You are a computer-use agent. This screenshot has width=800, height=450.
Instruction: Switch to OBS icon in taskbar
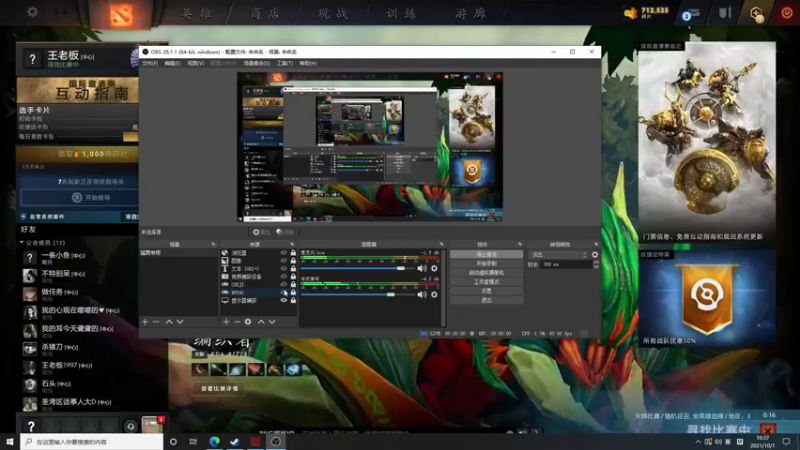coord(276,442)
